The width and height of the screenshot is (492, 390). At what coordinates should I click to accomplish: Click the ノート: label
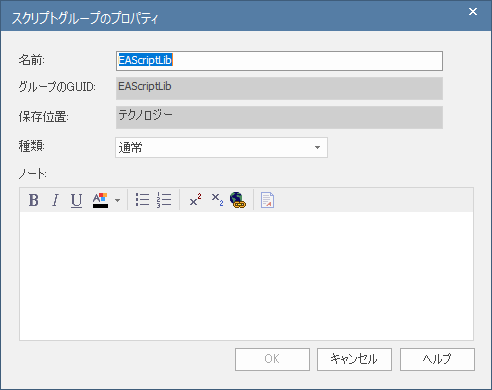click(33, 174)
